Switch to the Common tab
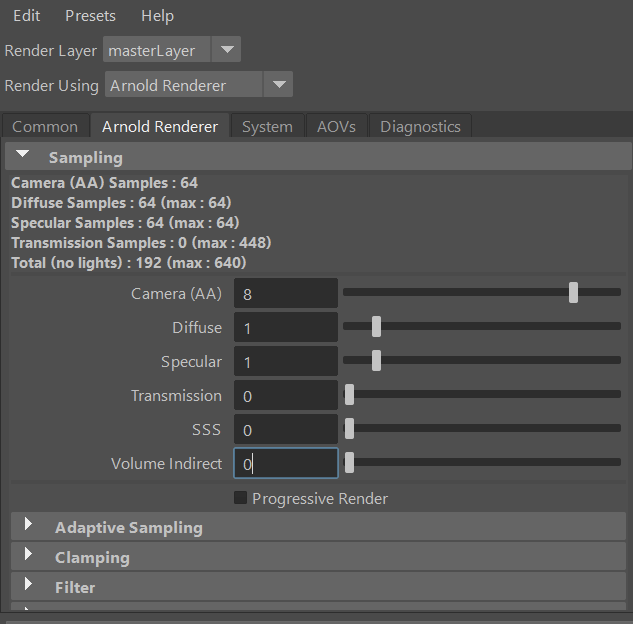The width and height of the screenshot is (633, 624). click(x=45, y=127)
